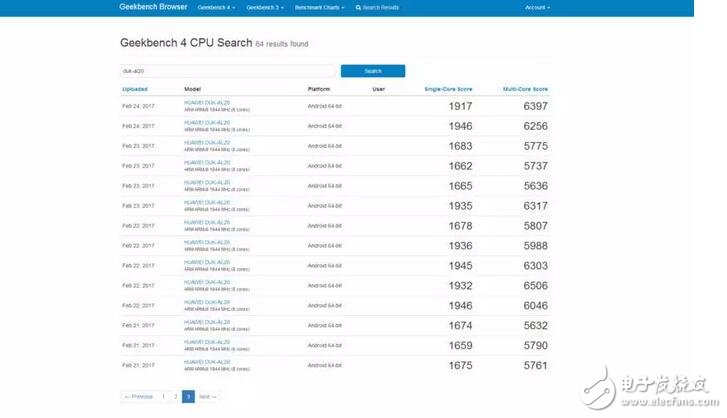This screenshot has width=727, height=418.
Task: Open HUAWEI DUK-AL20 result scoring 1917
Action: [x=207, y=102]
